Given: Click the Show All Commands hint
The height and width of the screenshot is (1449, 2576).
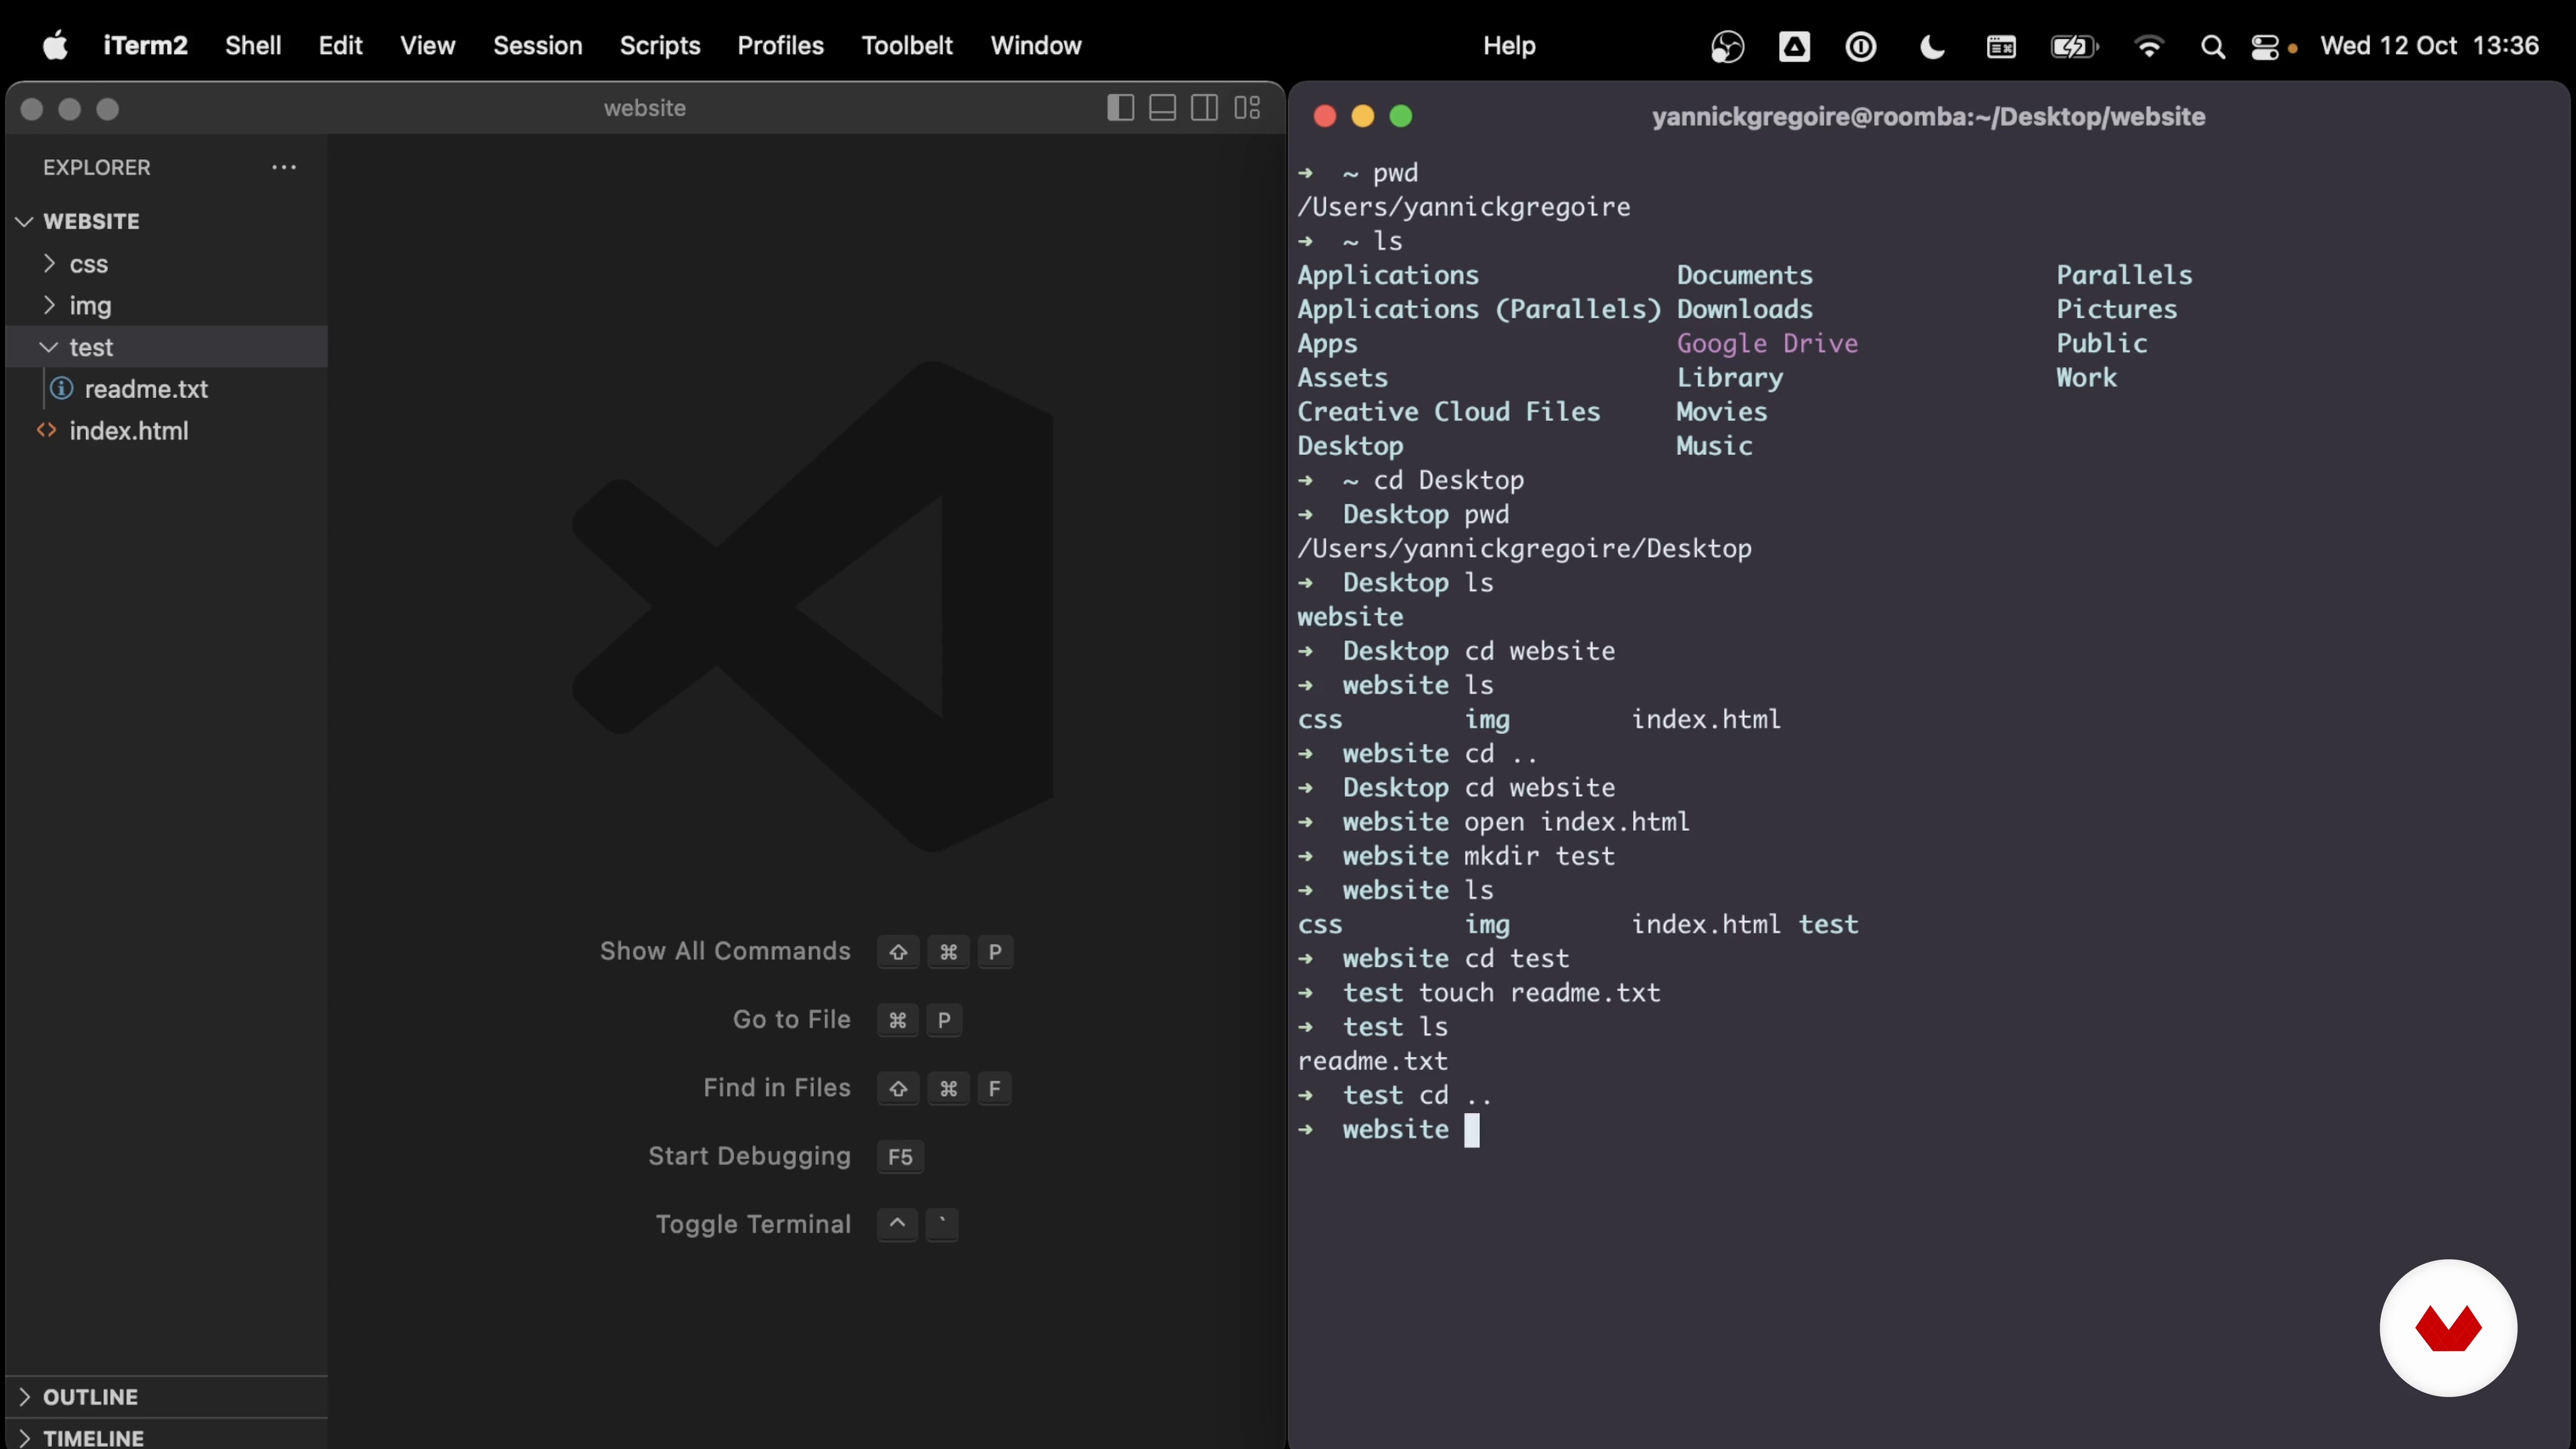Looking at the screenshot, I should point(725,951).
